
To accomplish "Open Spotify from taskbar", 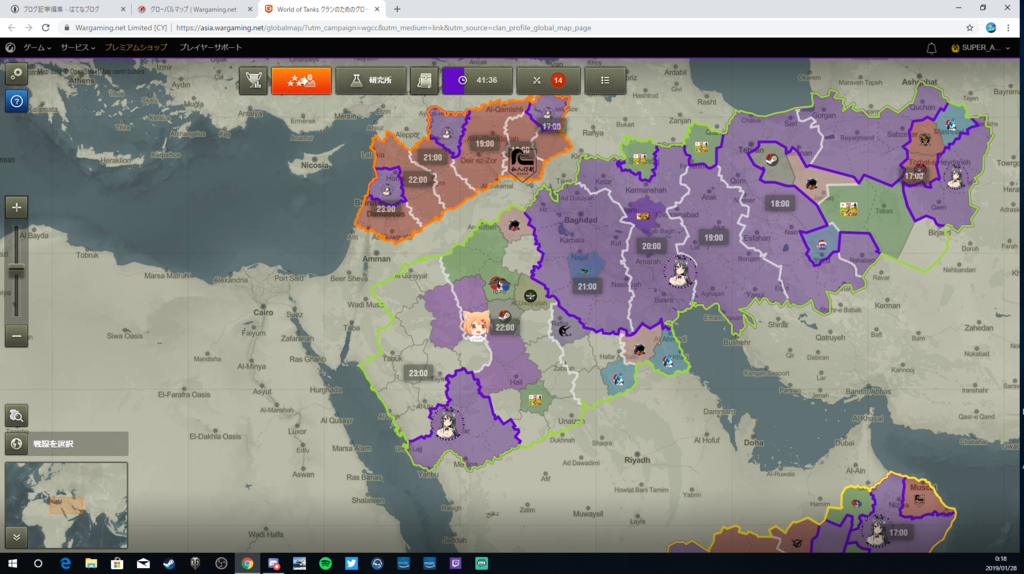I will (325, 564).
